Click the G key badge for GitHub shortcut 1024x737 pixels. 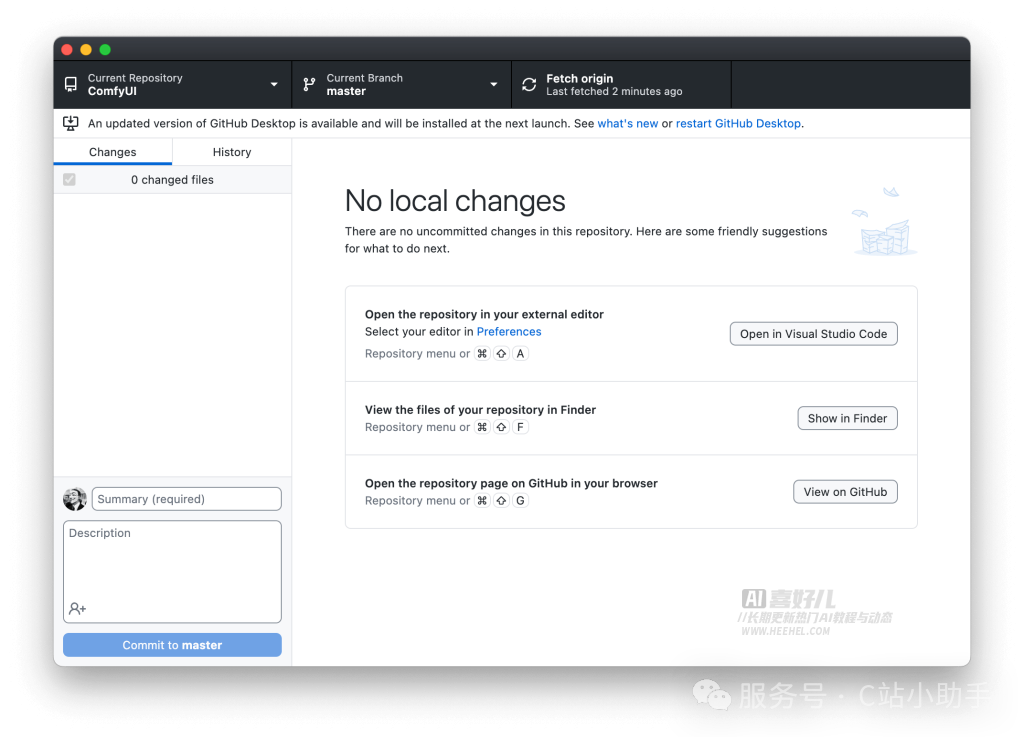(520, 501)
